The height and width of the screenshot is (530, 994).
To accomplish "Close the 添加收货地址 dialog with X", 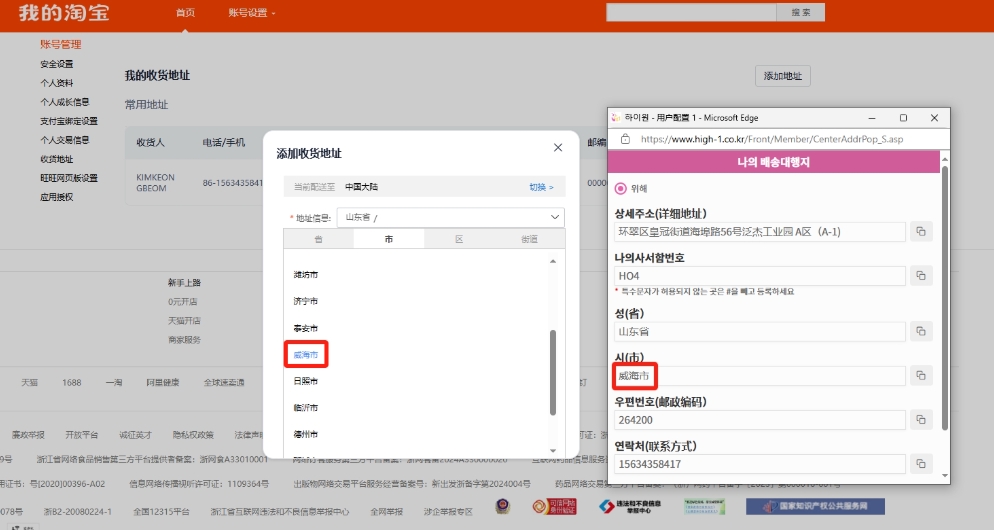I will click(x=558, y=148).
